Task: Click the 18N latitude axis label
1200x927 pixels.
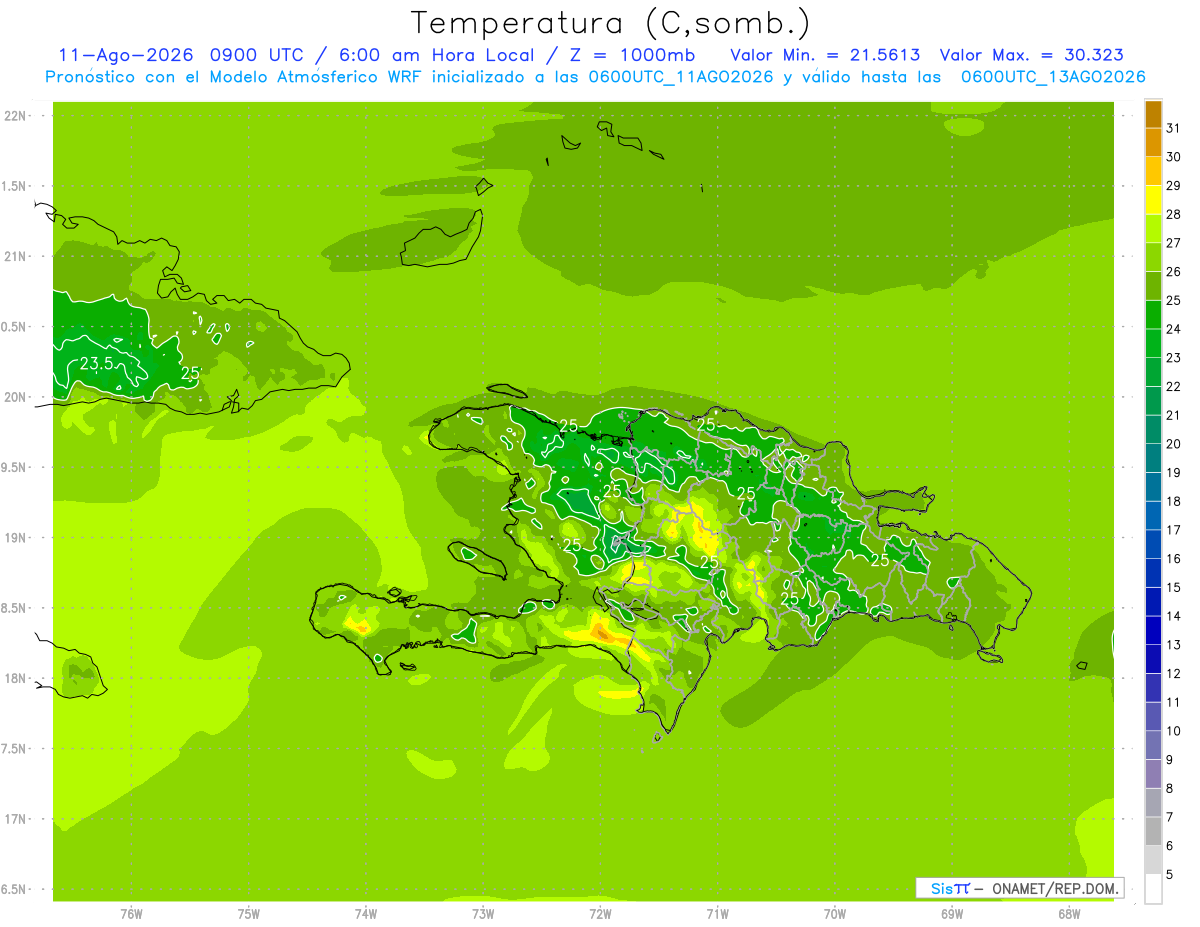Action: pos(14,678)
